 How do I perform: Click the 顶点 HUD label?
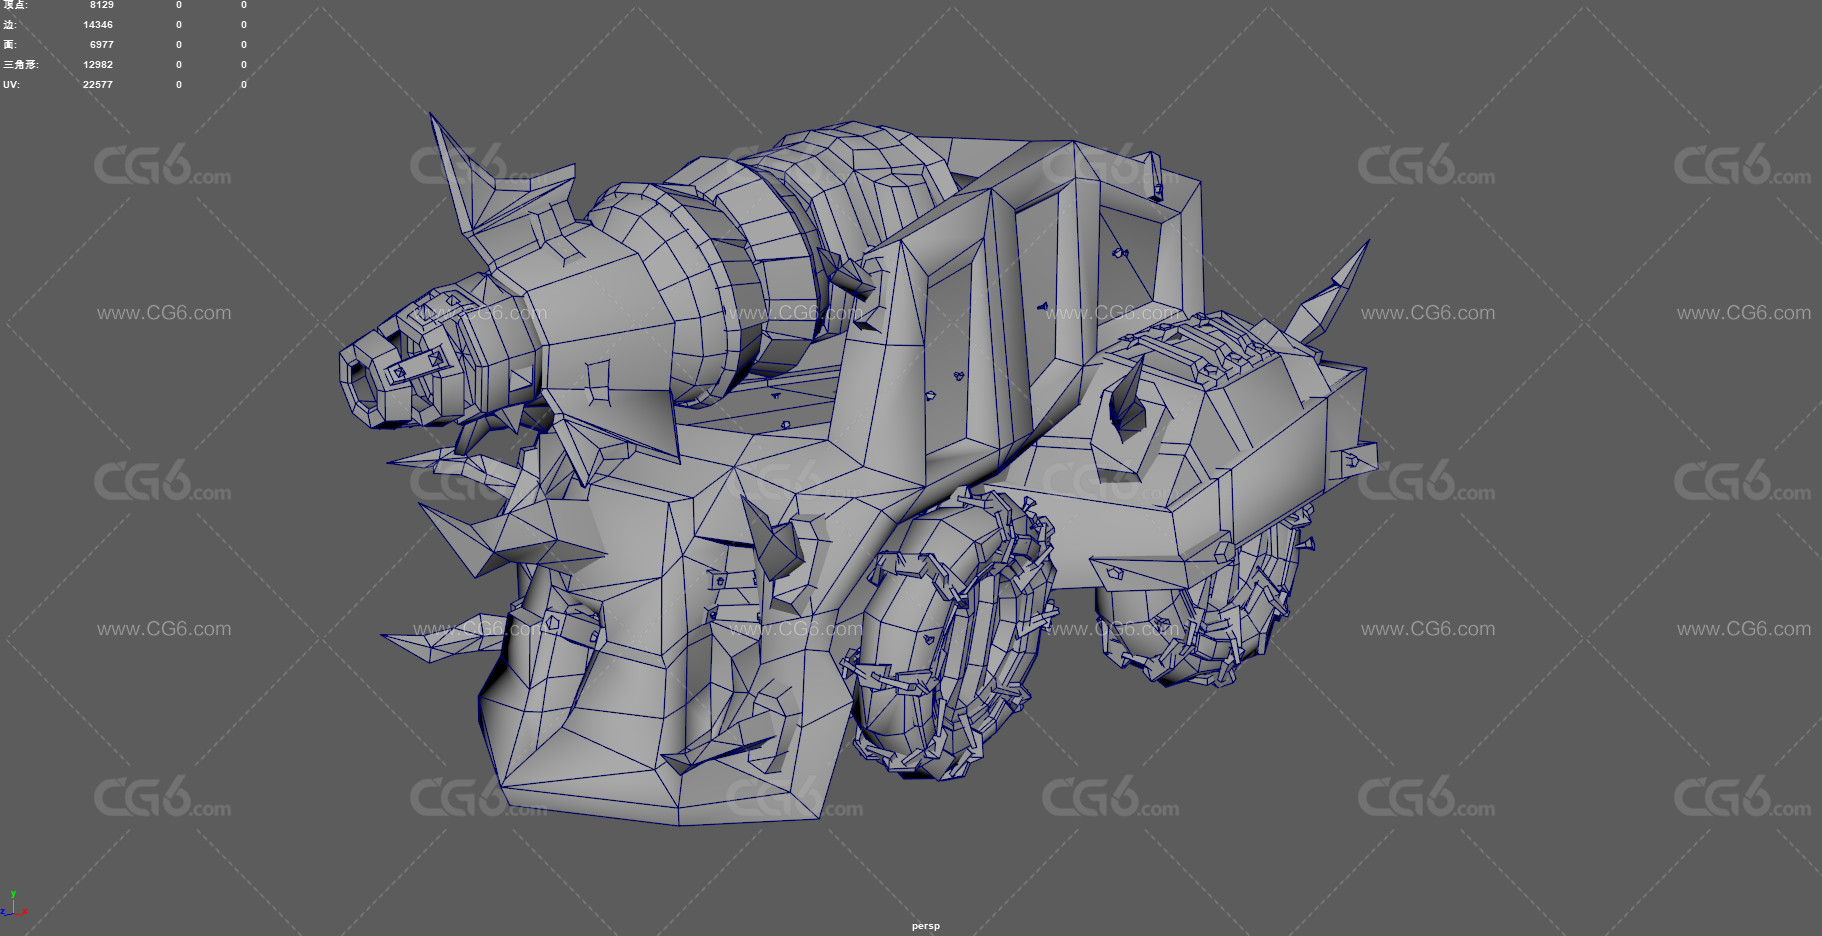pyautogui.click(x=15, y=5)
